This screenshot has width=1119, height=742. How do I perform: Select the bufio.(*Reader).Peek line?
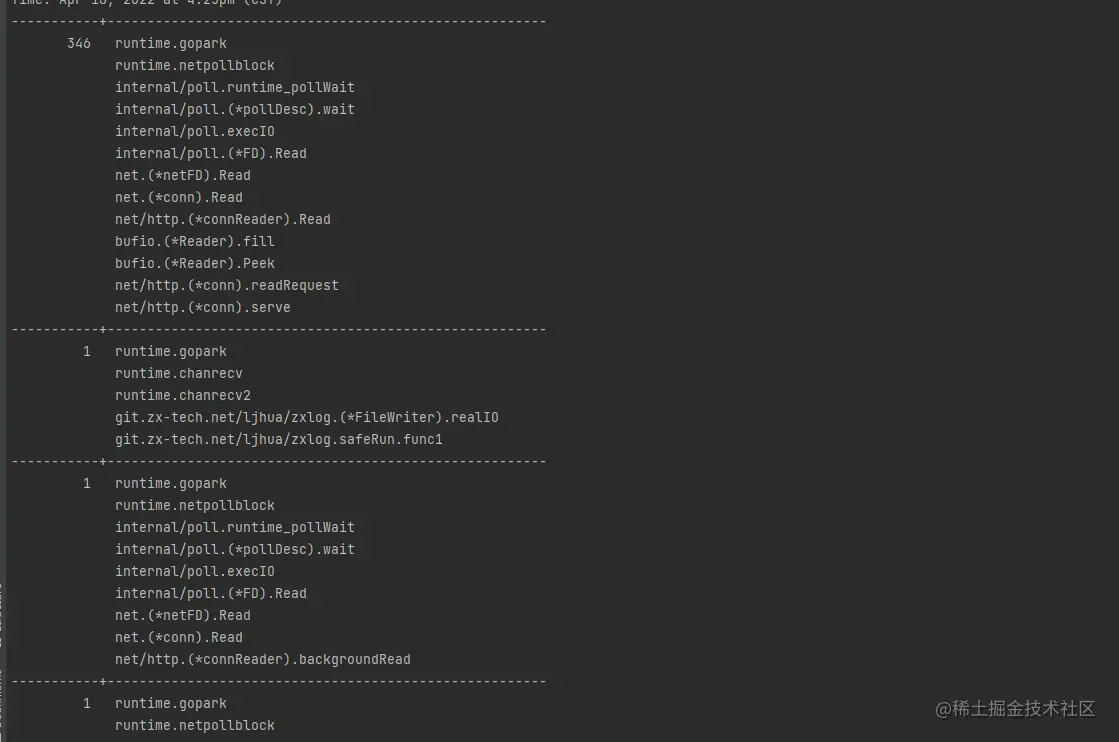[x=194, y=264]
